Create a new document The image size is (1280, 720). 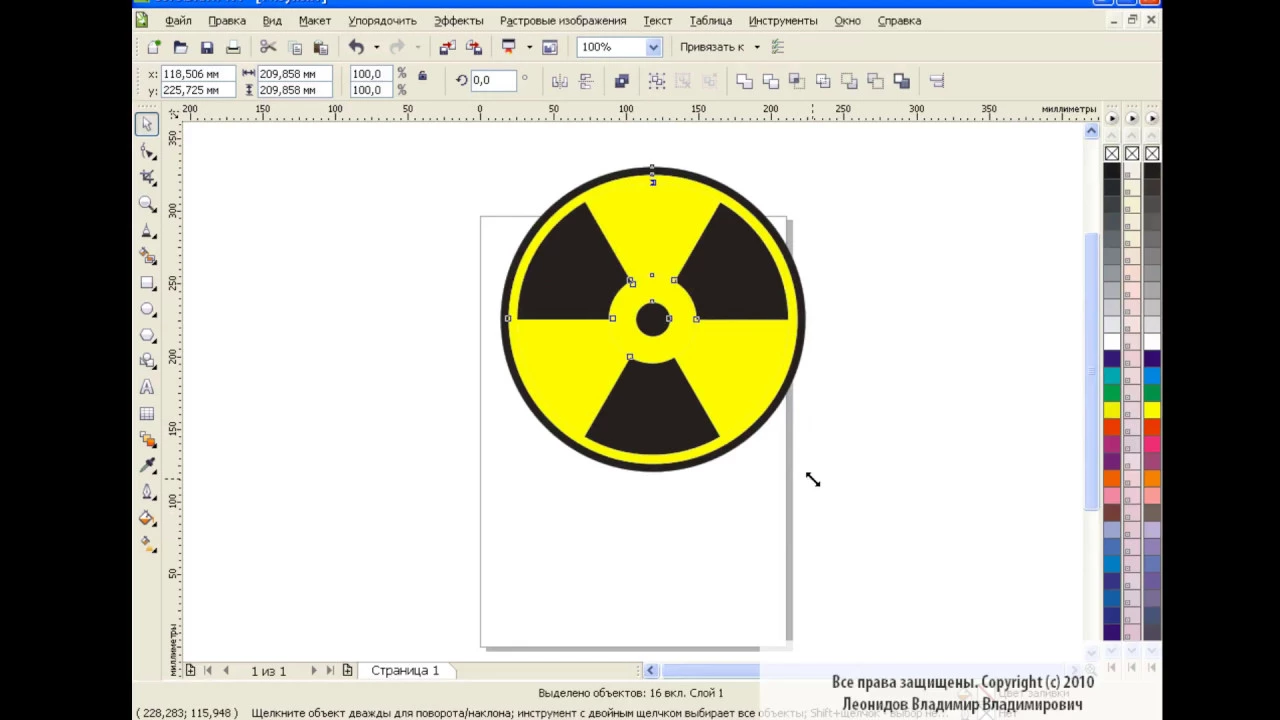tap(154, 47)
